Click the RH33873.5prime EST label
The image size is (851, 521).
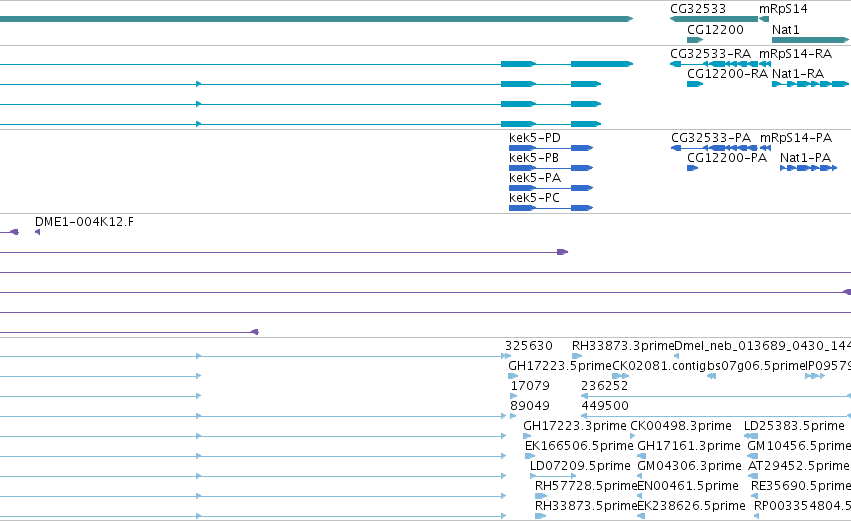[x=586, y=506]
